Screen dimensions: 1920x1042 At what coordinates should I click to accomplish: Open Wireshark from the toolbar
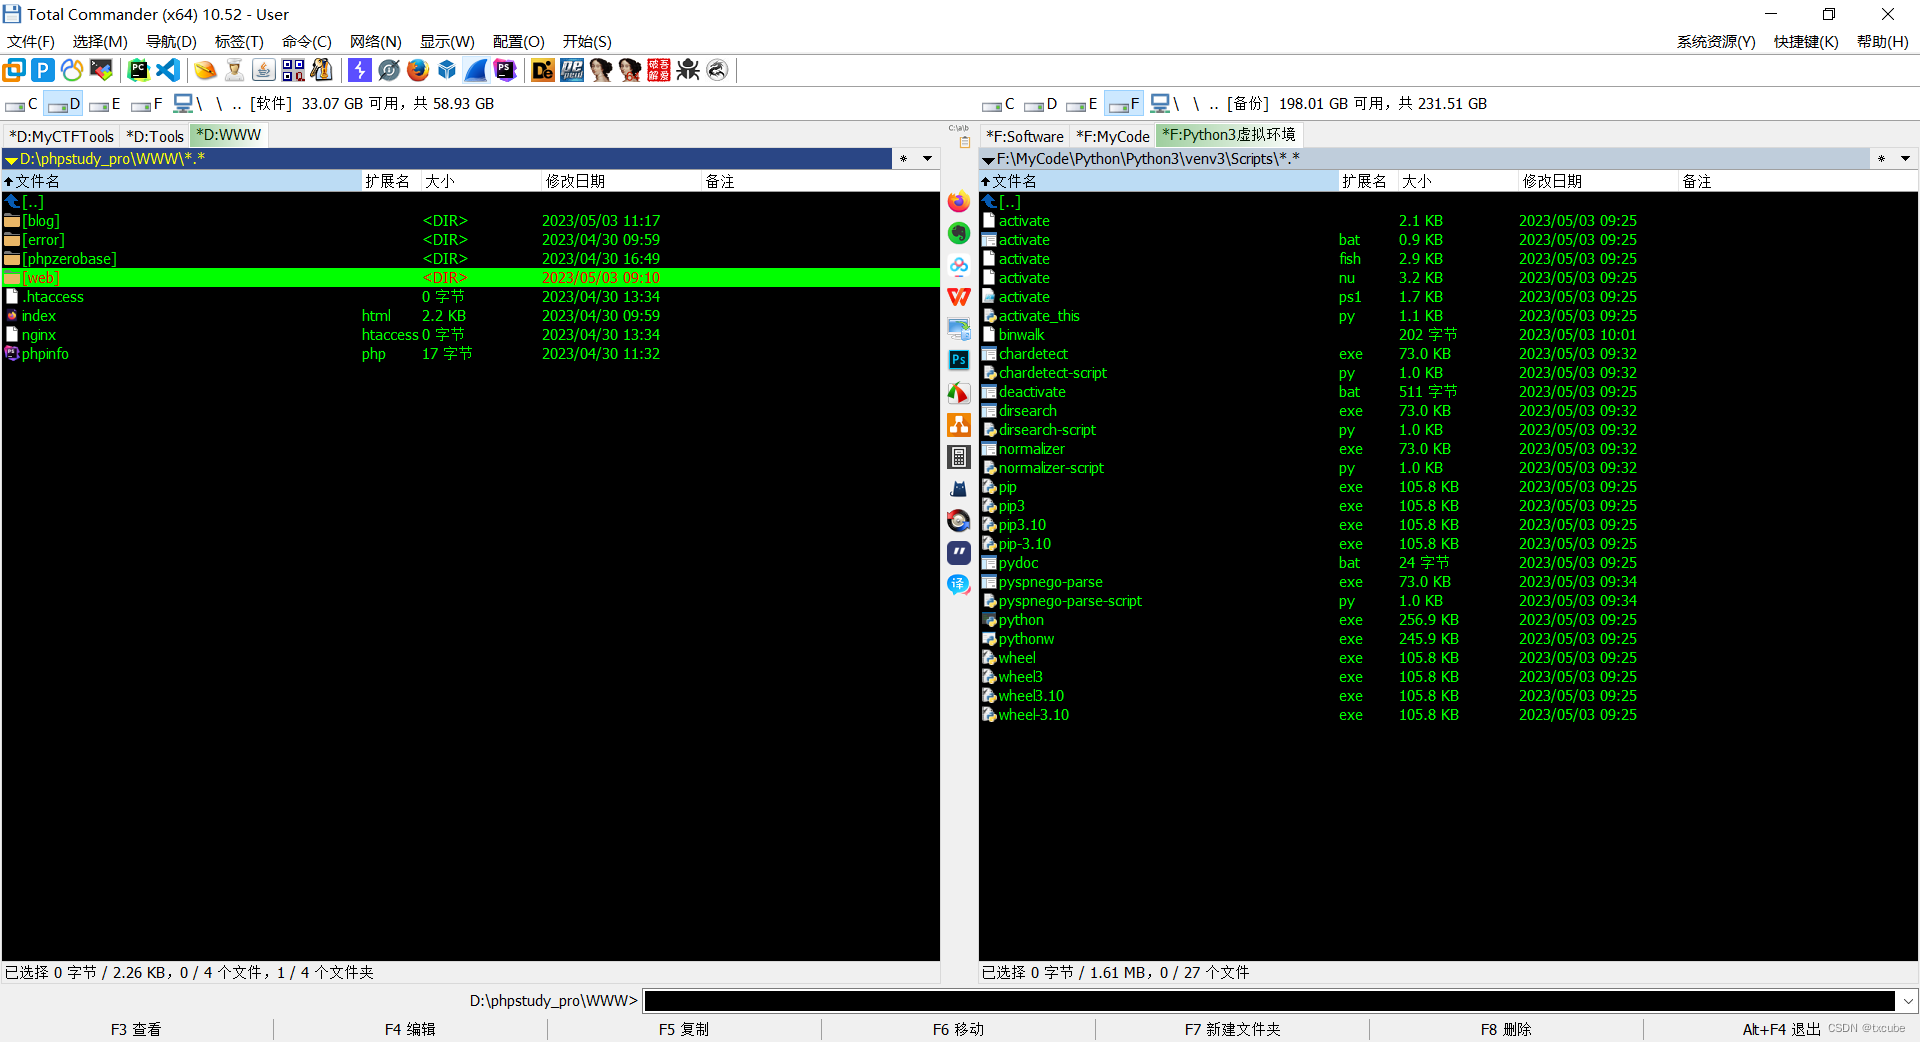476,70
